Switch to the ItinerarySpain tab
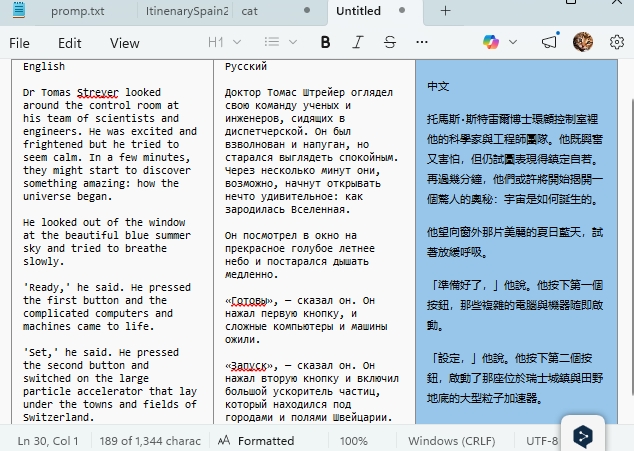The height and width of the screenshot is (451, 634). click(x=187, y=11)
